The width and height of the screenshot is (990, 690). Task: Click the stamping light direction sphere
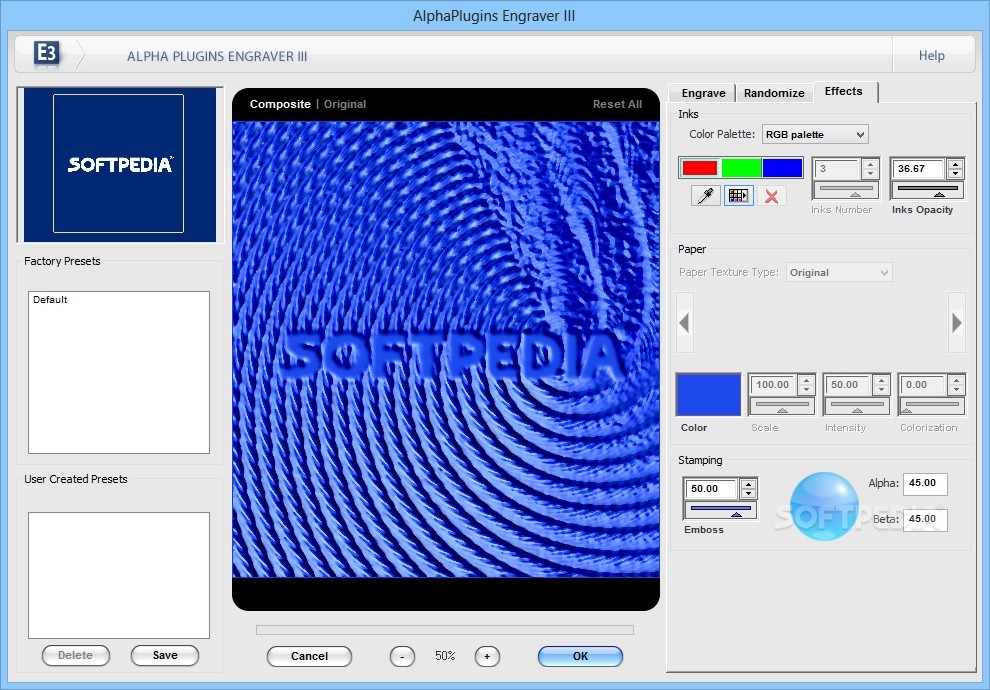click(x=823, y=506)
